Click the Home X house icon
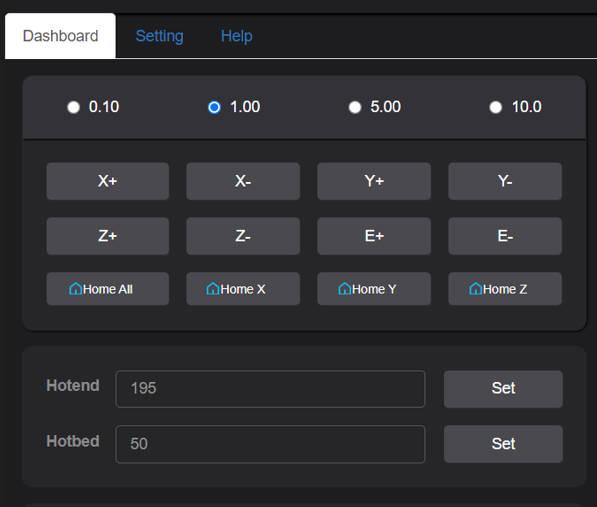The width and height of the screenshot is (597, 507). [x=212, y=289]
